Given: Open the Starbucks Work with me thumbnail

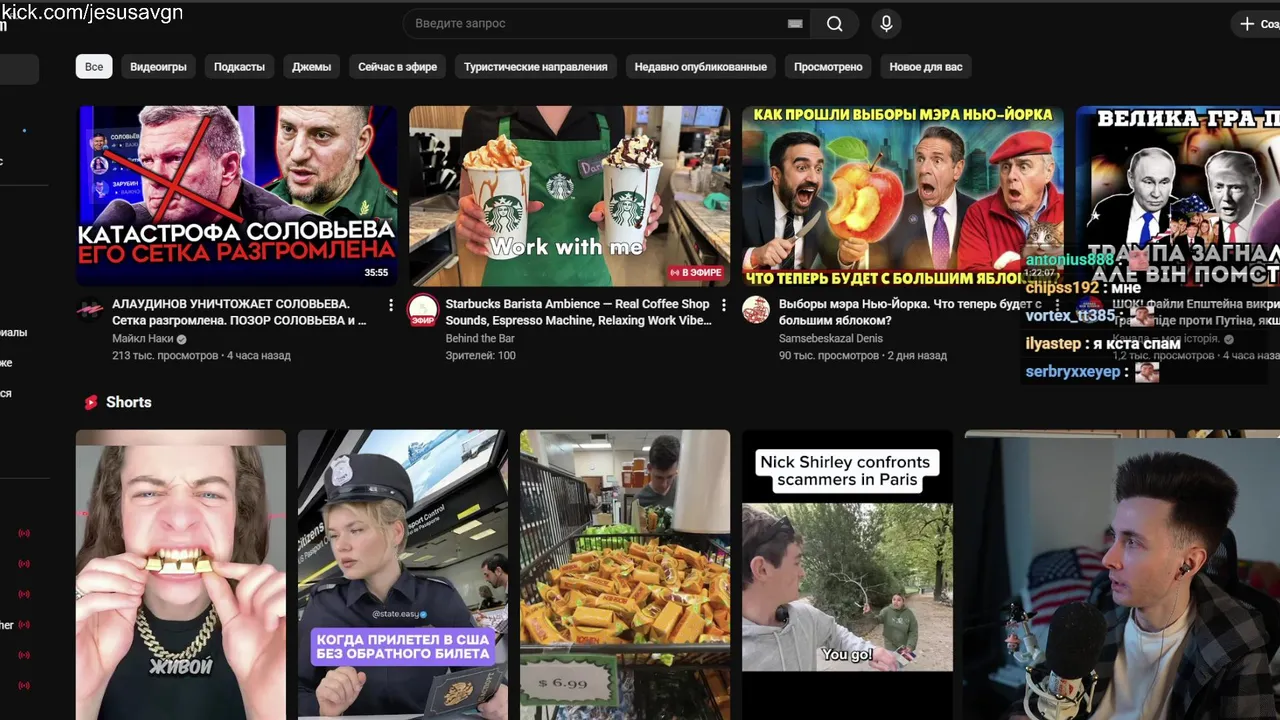Looking at the screenshot, I should [x=569, y=196].
